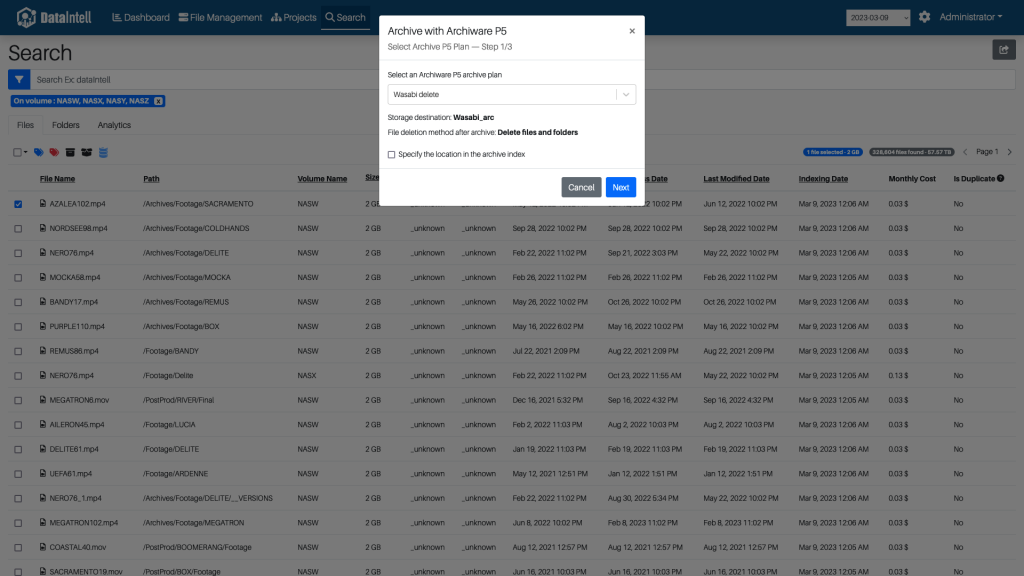
Task: Check the REMUS86.mp4 row checkbox
Action: (x=18, y=351)
